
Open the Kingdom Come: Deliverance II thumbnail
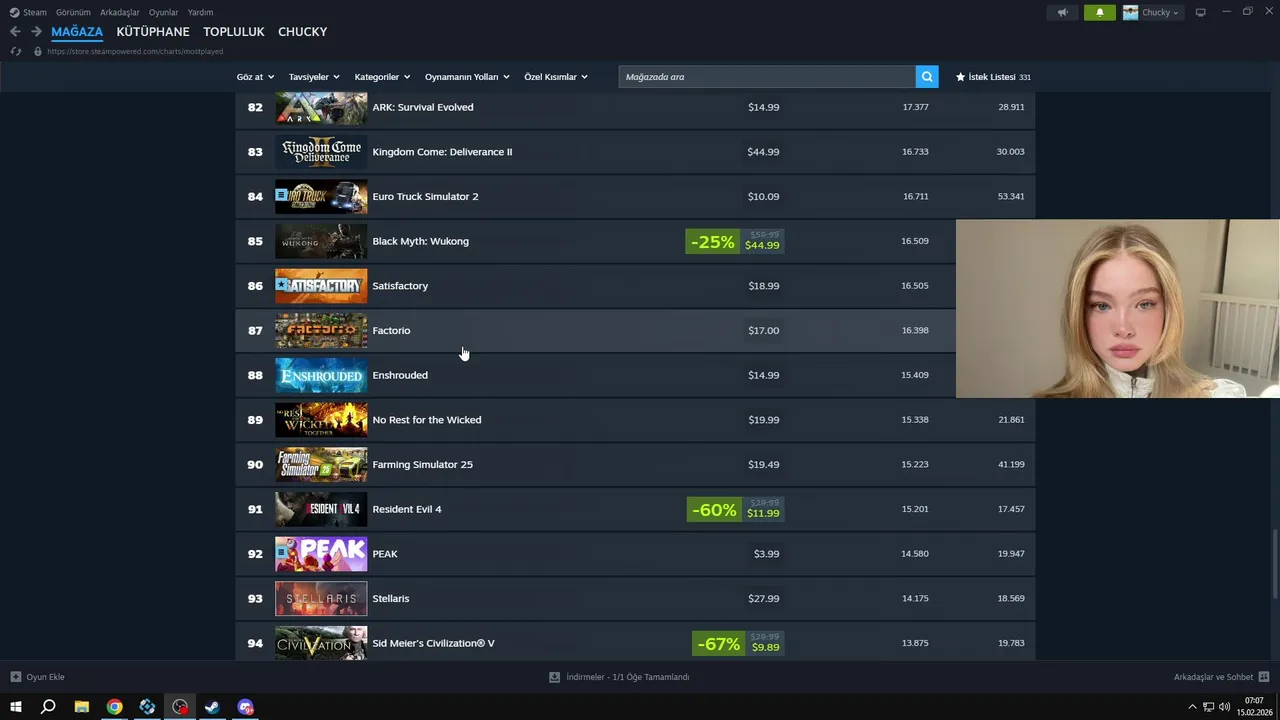321,152
